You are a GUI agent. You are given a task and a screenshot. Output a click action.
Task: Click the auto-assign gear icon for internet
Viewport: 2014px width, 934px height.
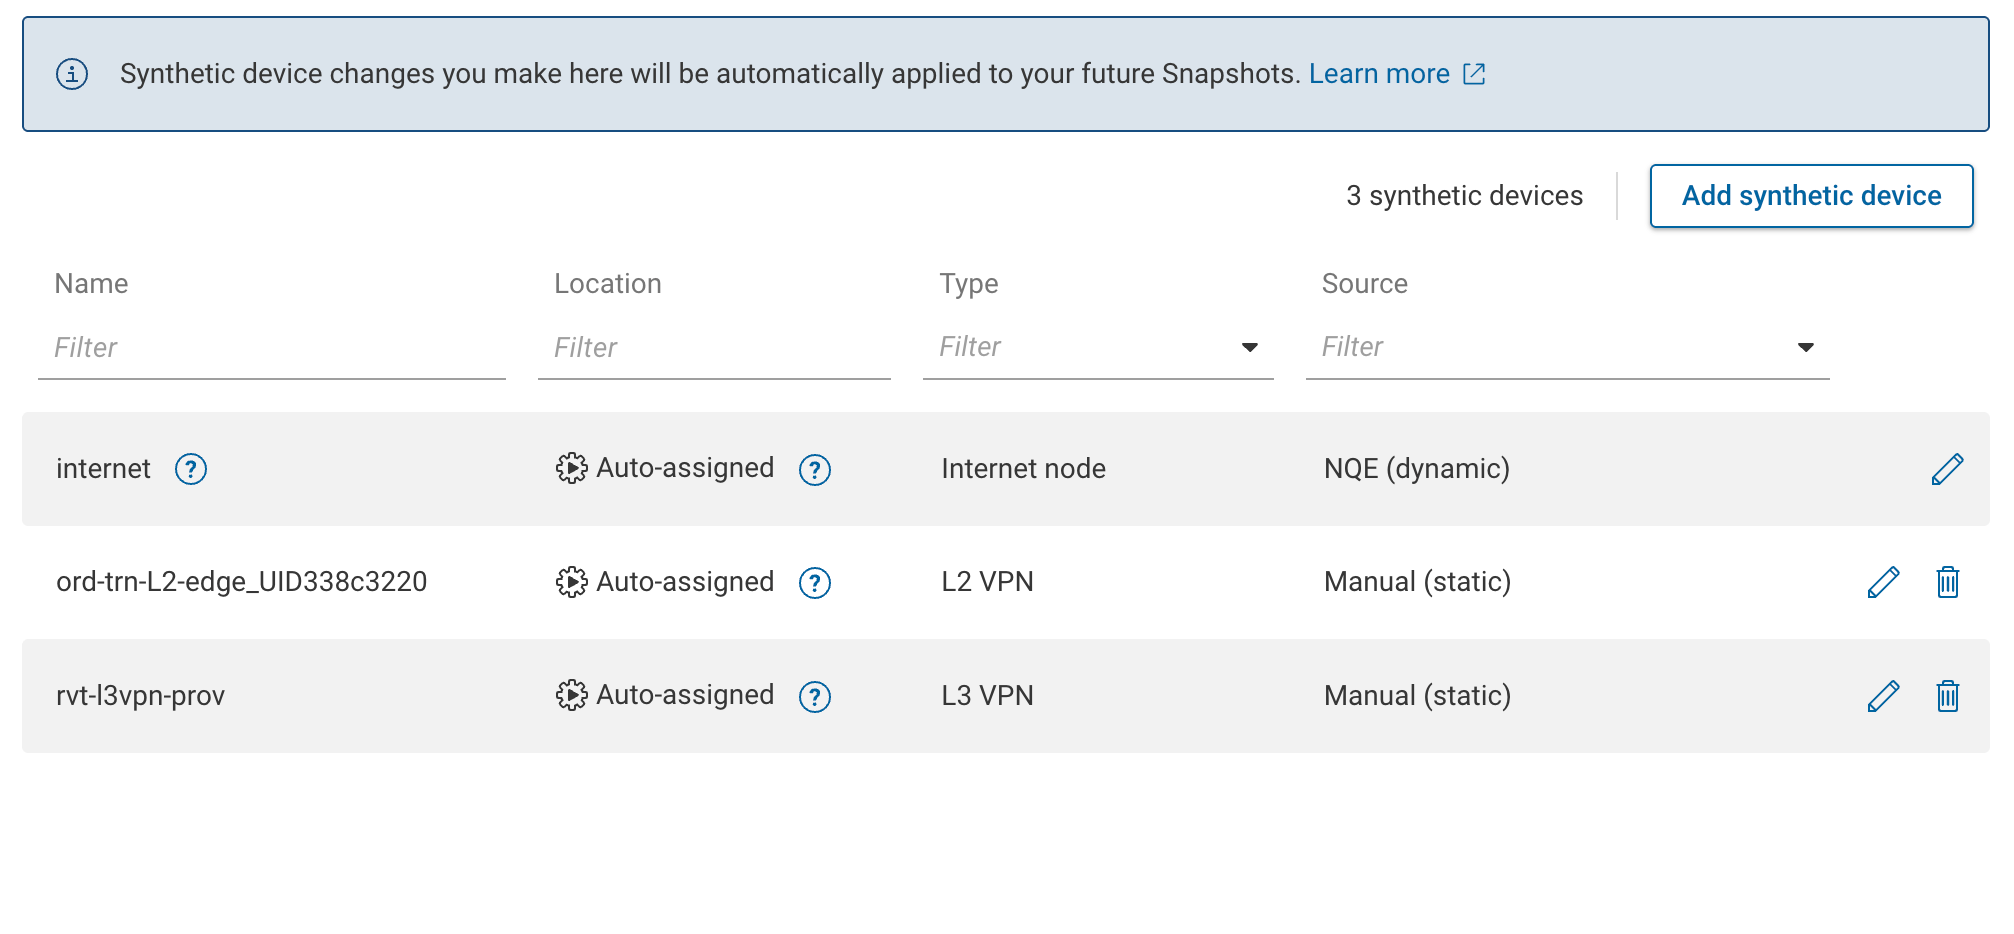(570, 467)
